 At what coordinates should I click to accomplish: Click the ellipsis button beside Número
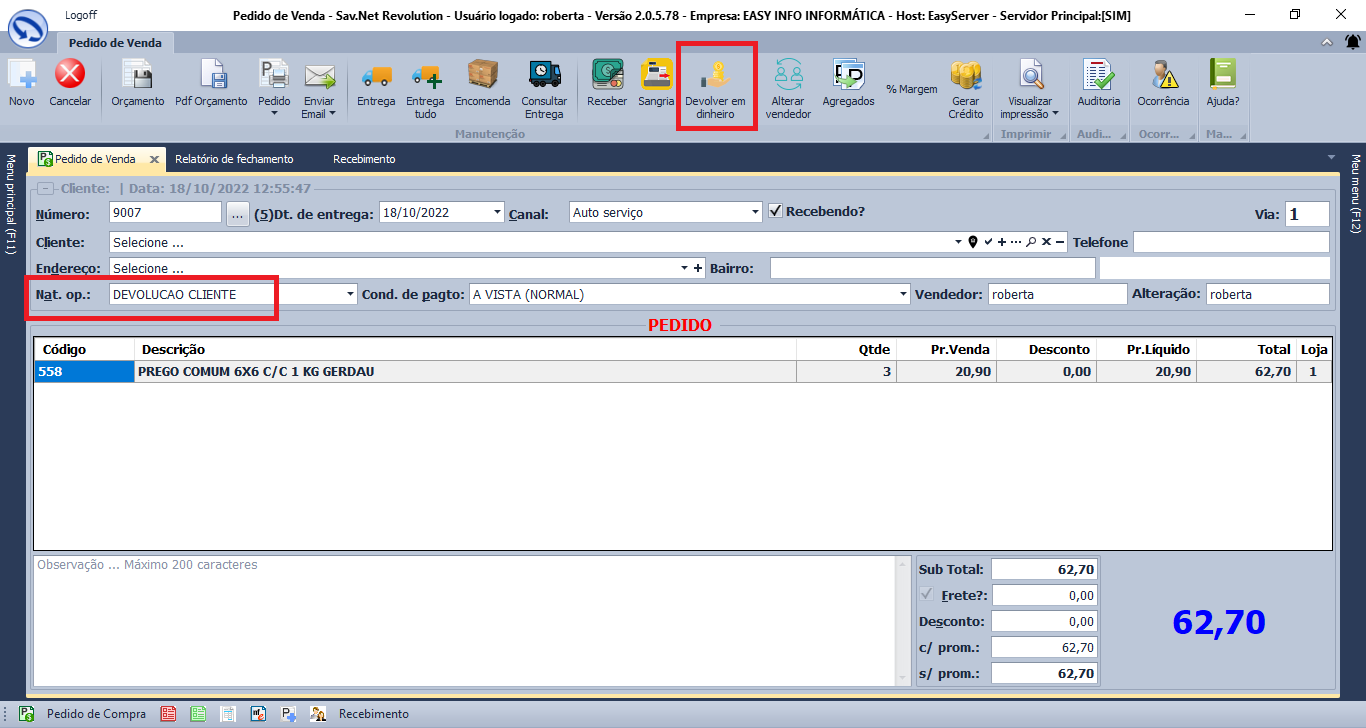(237, 213)
